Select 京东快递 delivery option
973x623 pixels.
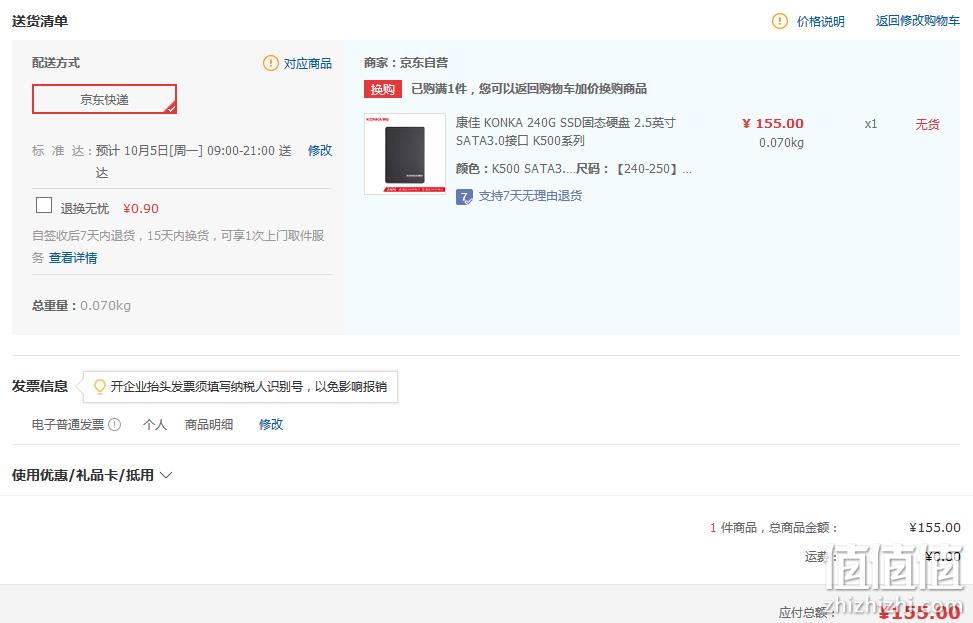click(104, 99)
